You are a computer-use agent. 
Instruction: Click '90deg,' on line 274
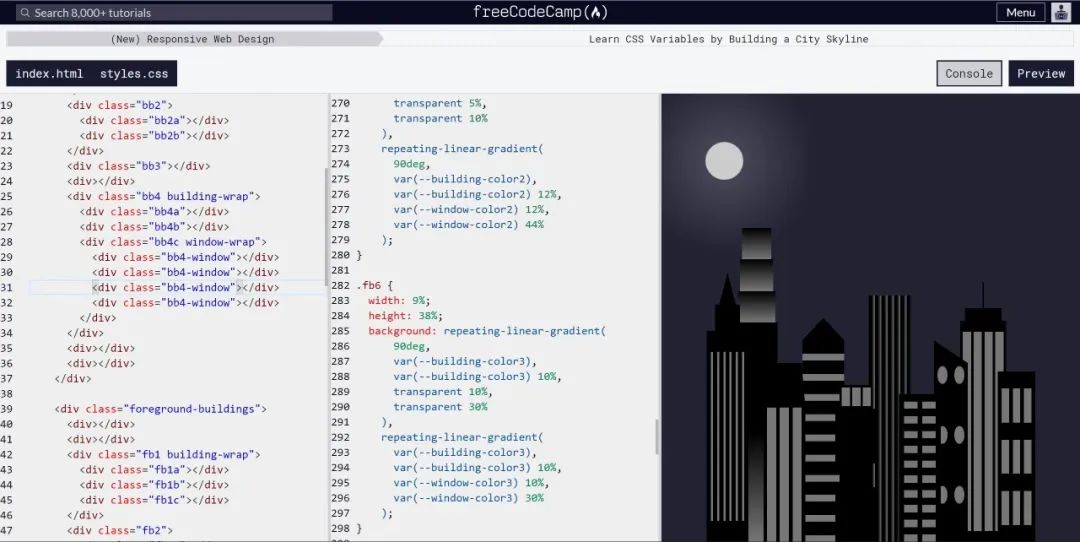pos(411,164)
